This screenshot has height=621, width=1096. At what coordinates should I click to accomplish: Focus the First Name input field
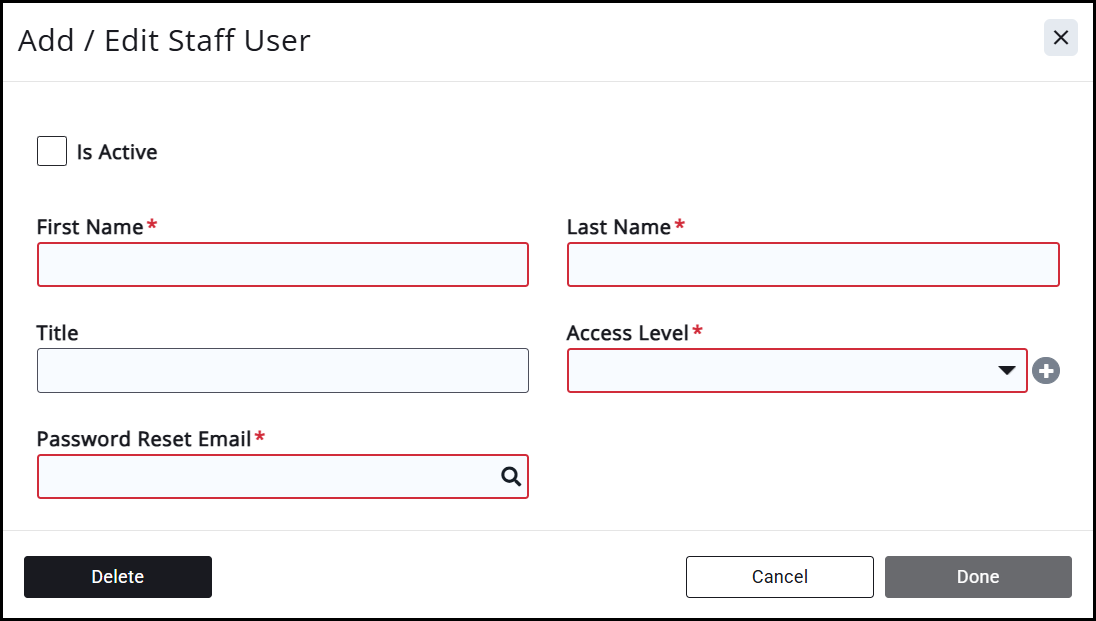tap(282, 265)
